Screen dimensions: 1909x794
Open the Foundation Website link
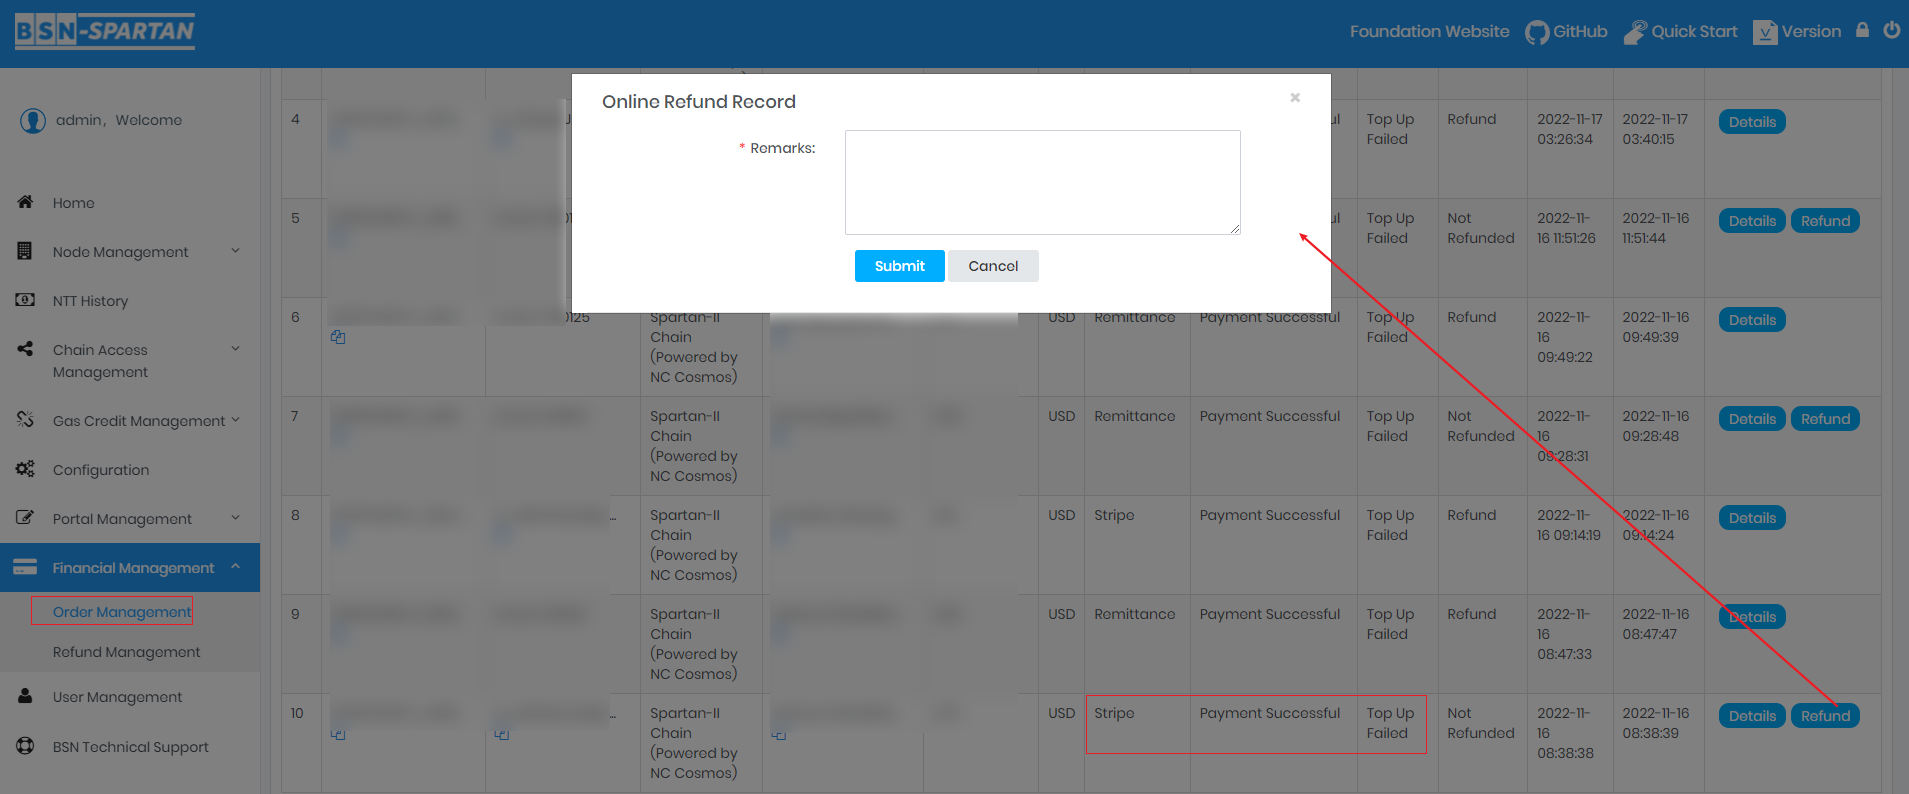click(x=1429, y=32)
